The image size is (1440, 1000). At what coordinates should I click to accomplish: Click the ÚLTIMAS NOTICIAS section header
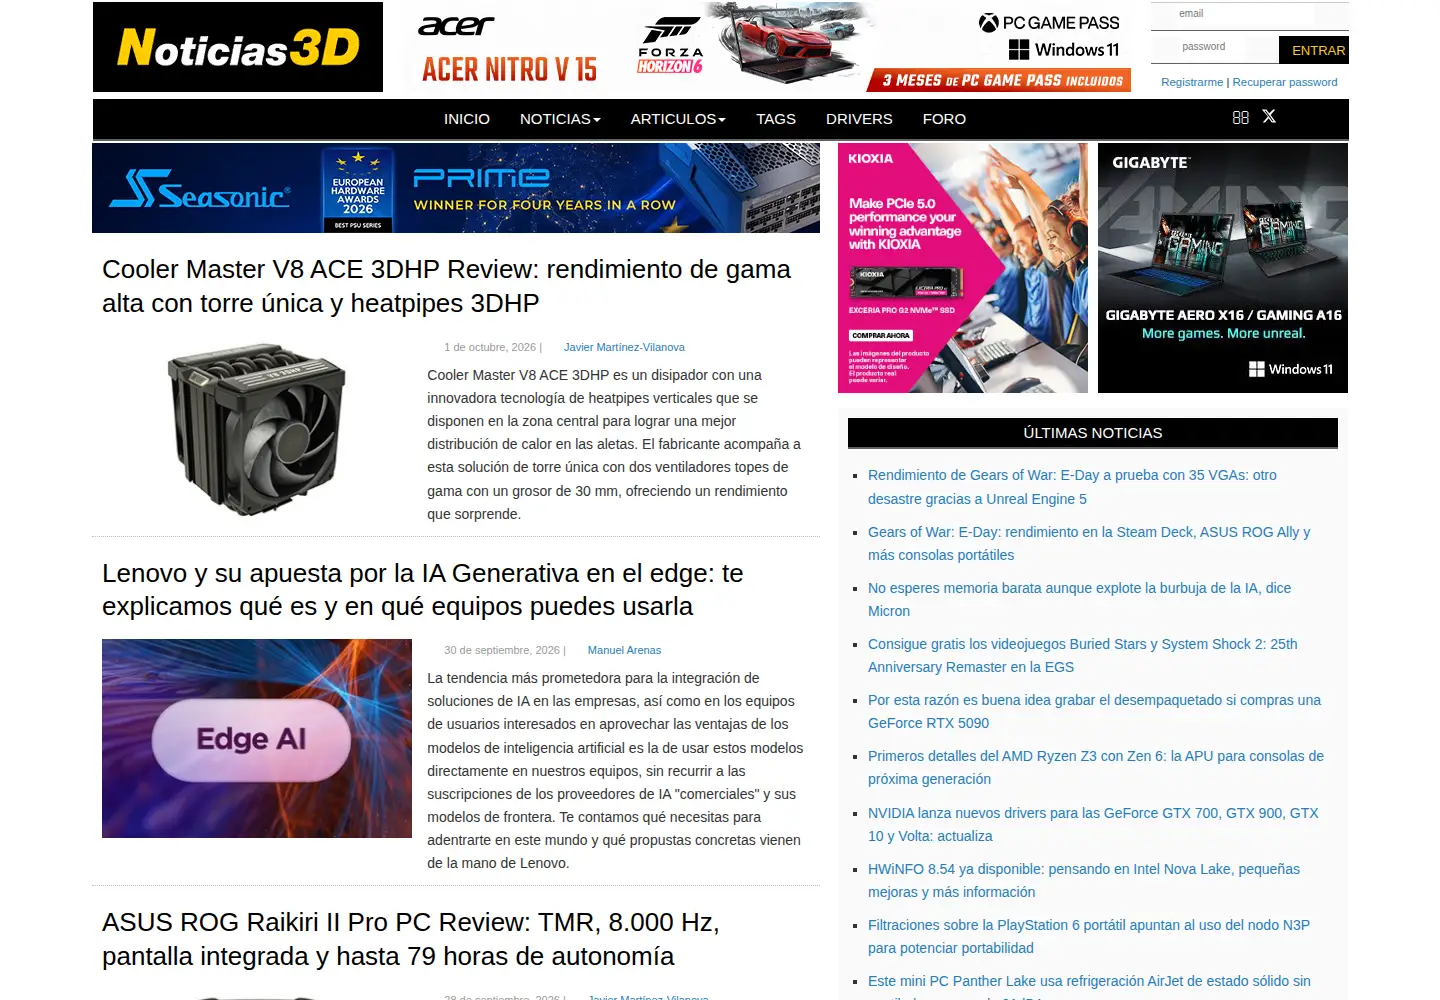point(1093,433)
